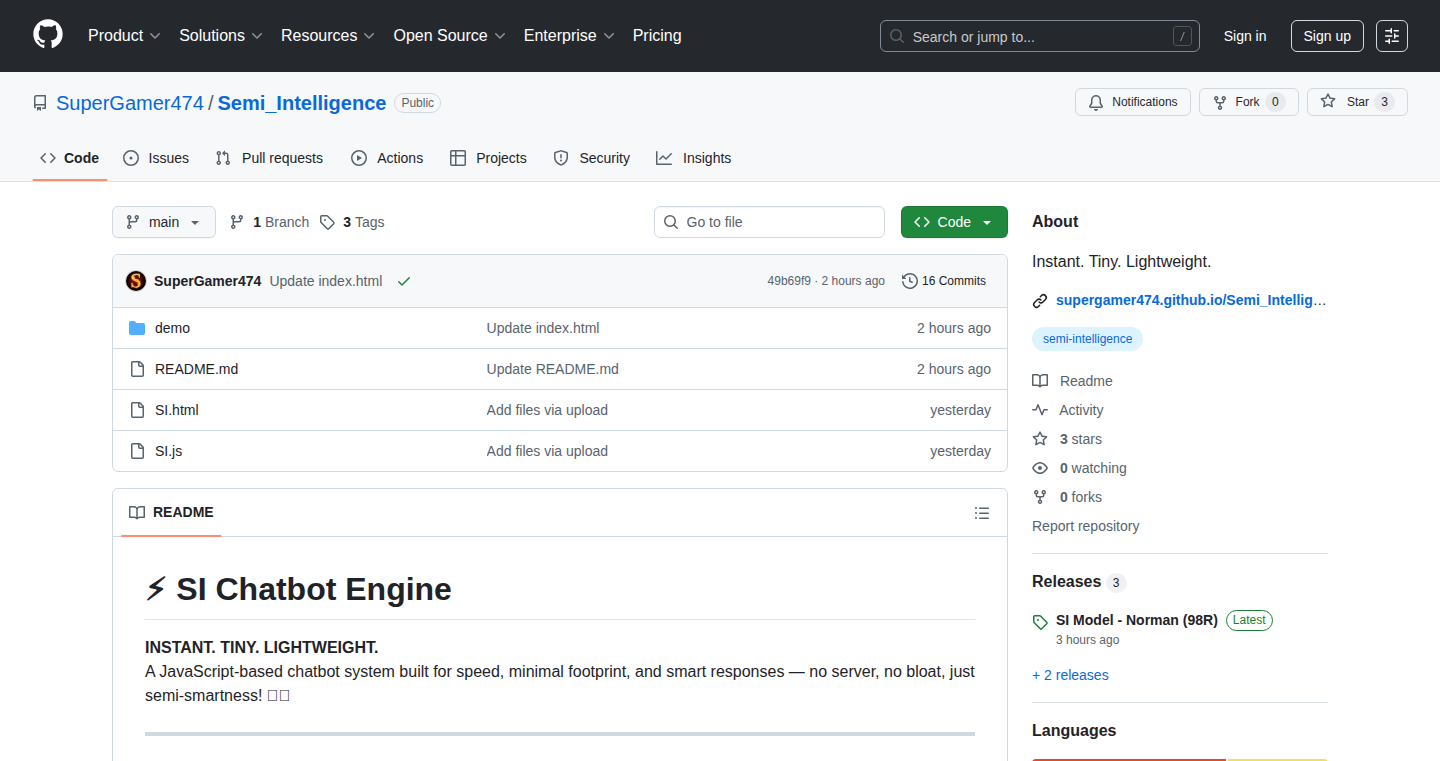Click the Releases heading link
Image resolution: width=1440 pixels, height=761 pixels.
[1066, 582]
